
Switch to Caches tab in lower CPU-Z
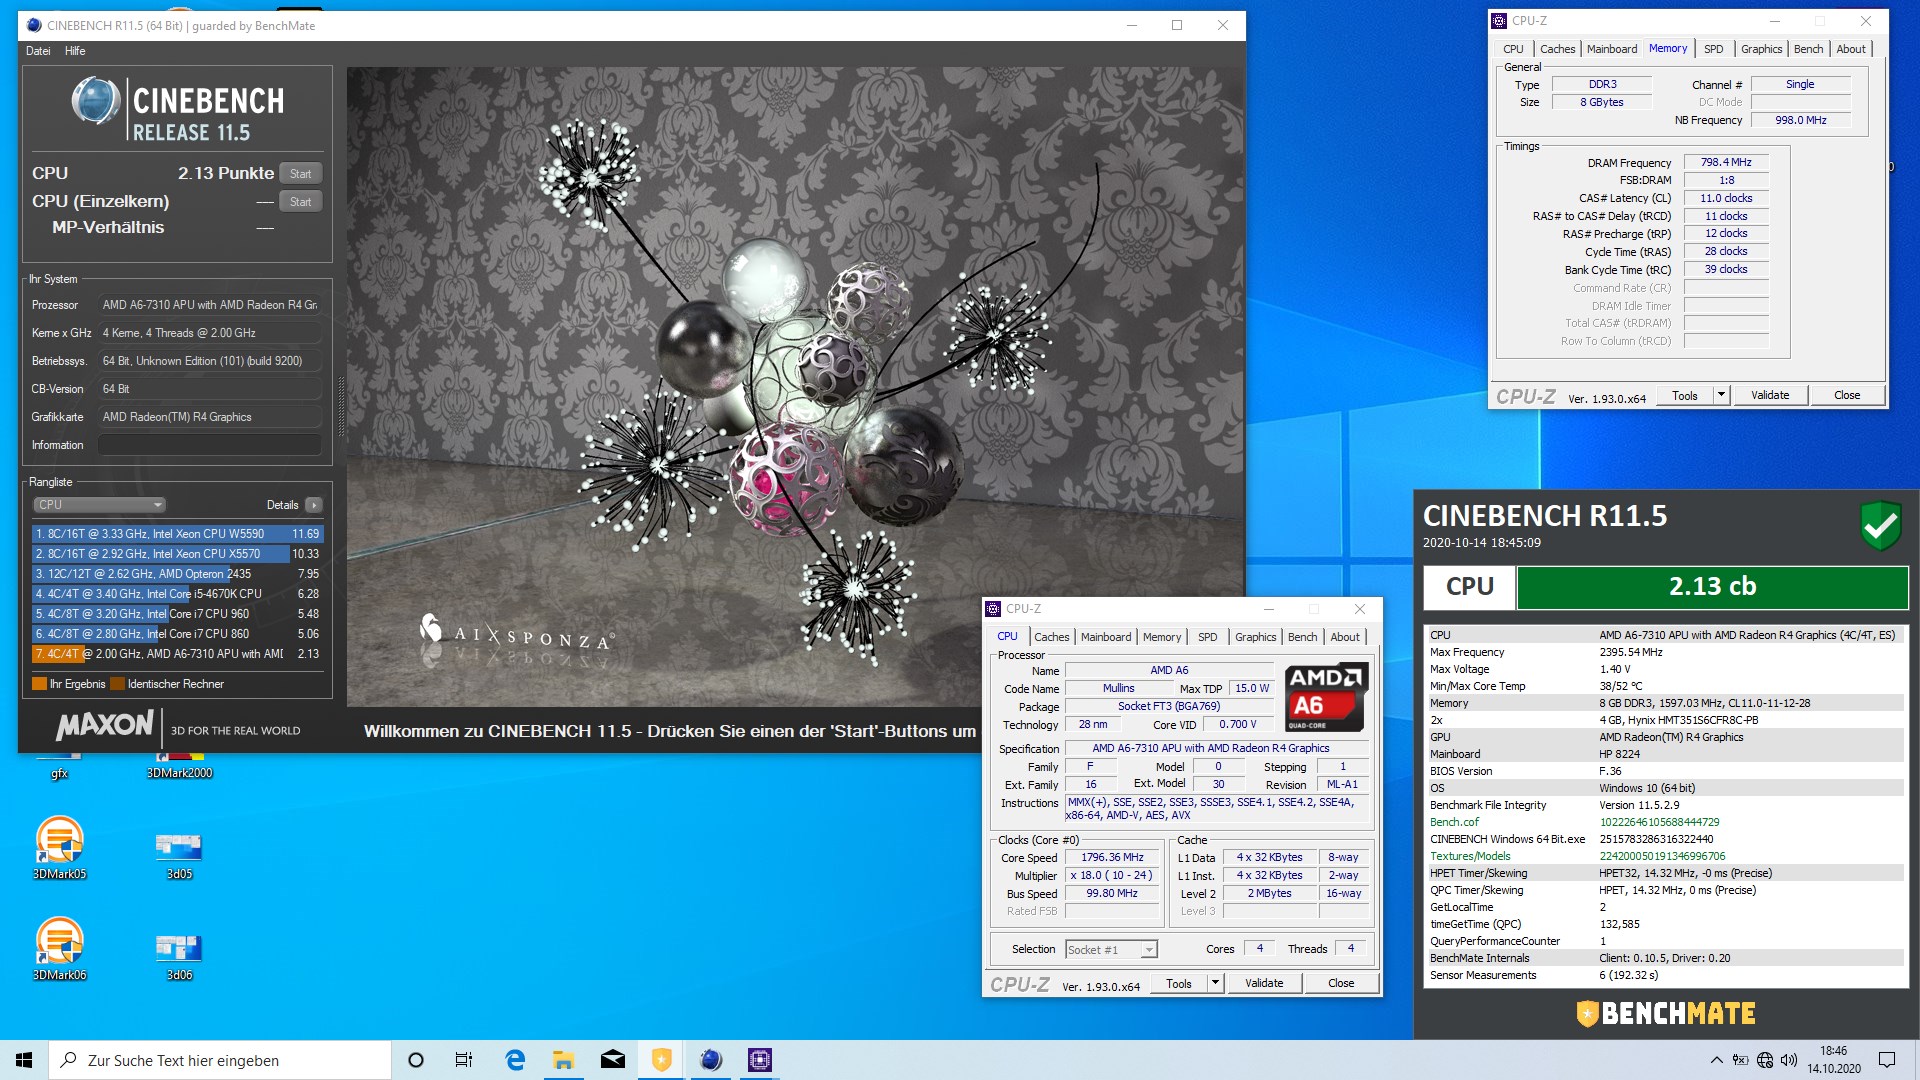click(1051, 637)
